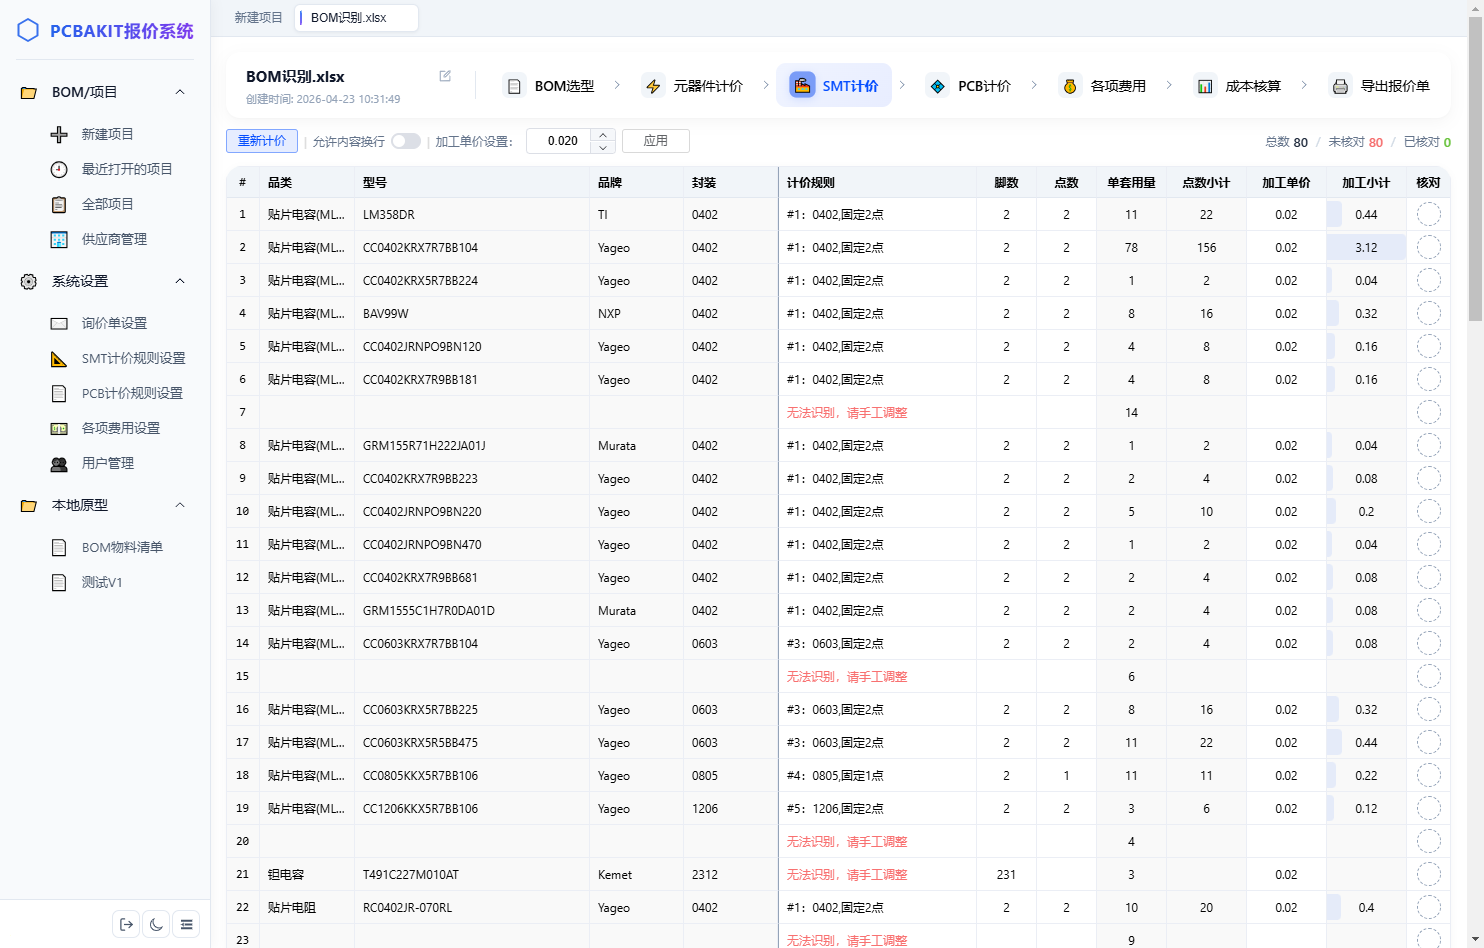Check the 核对 circle for row 2 CC0402KRX7R7BB104
The height and width of the screenshot is (948, 1484).
1429,247
